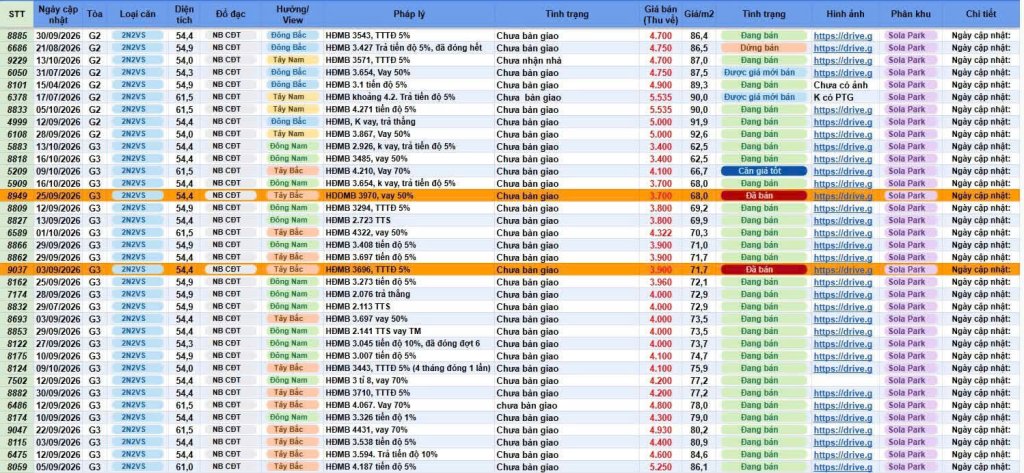The image size is (1024, 473).
Task: Open the drive image link in row 6686
Action: click(842, 48)
